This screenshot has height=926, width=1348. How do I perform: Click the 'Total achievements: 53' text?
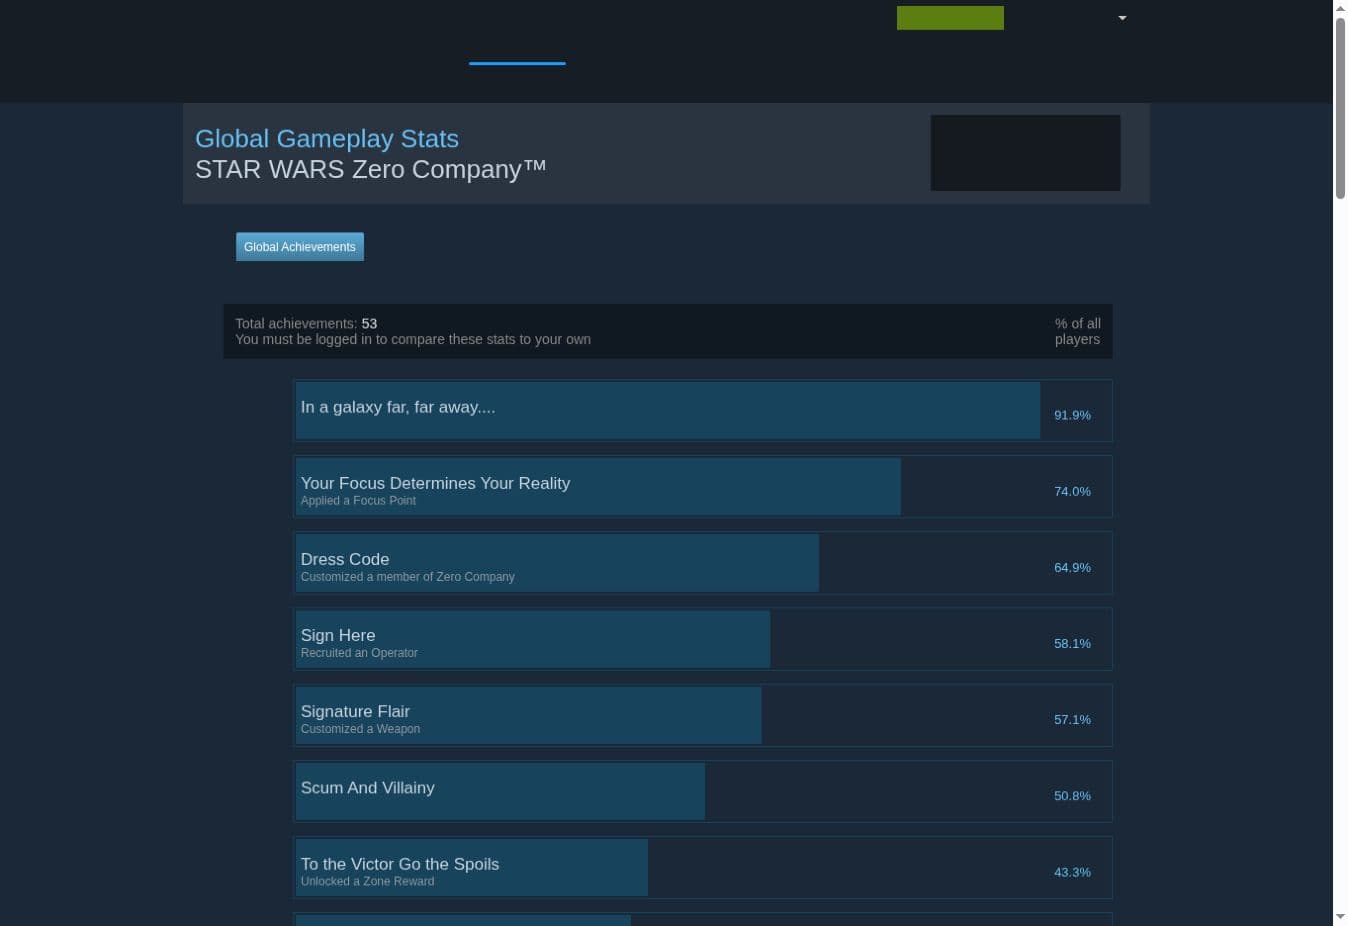(x=306, y=324)
